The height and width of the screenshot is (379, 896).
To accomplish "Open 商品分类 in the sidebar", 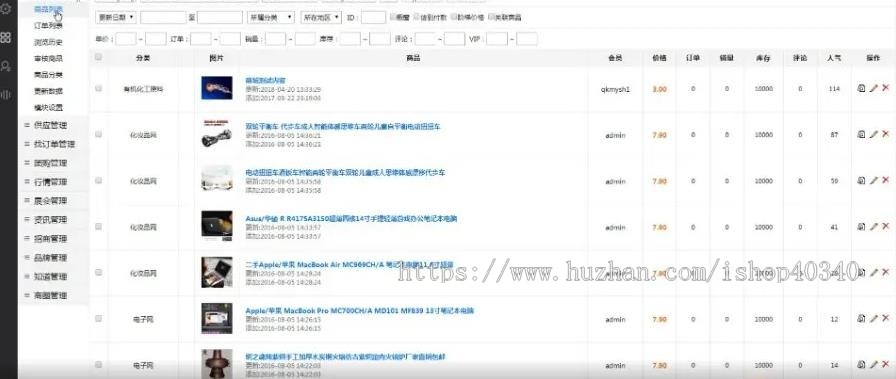I will click(x=49, y=75).
